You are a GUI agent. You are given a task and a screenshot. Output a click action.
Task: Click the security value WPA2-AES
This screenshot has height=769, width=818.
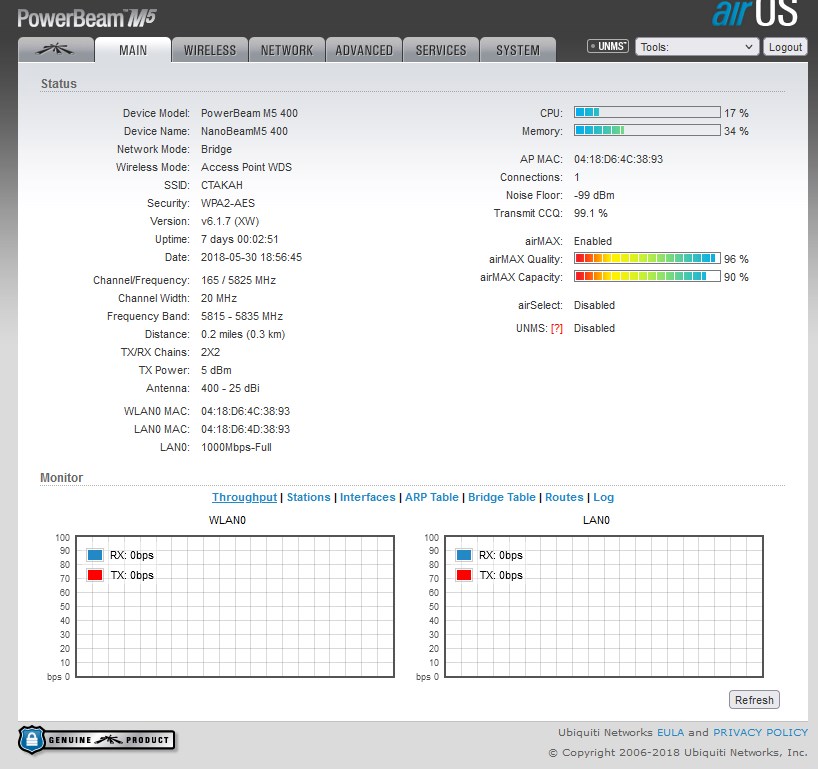coord(228,203)
